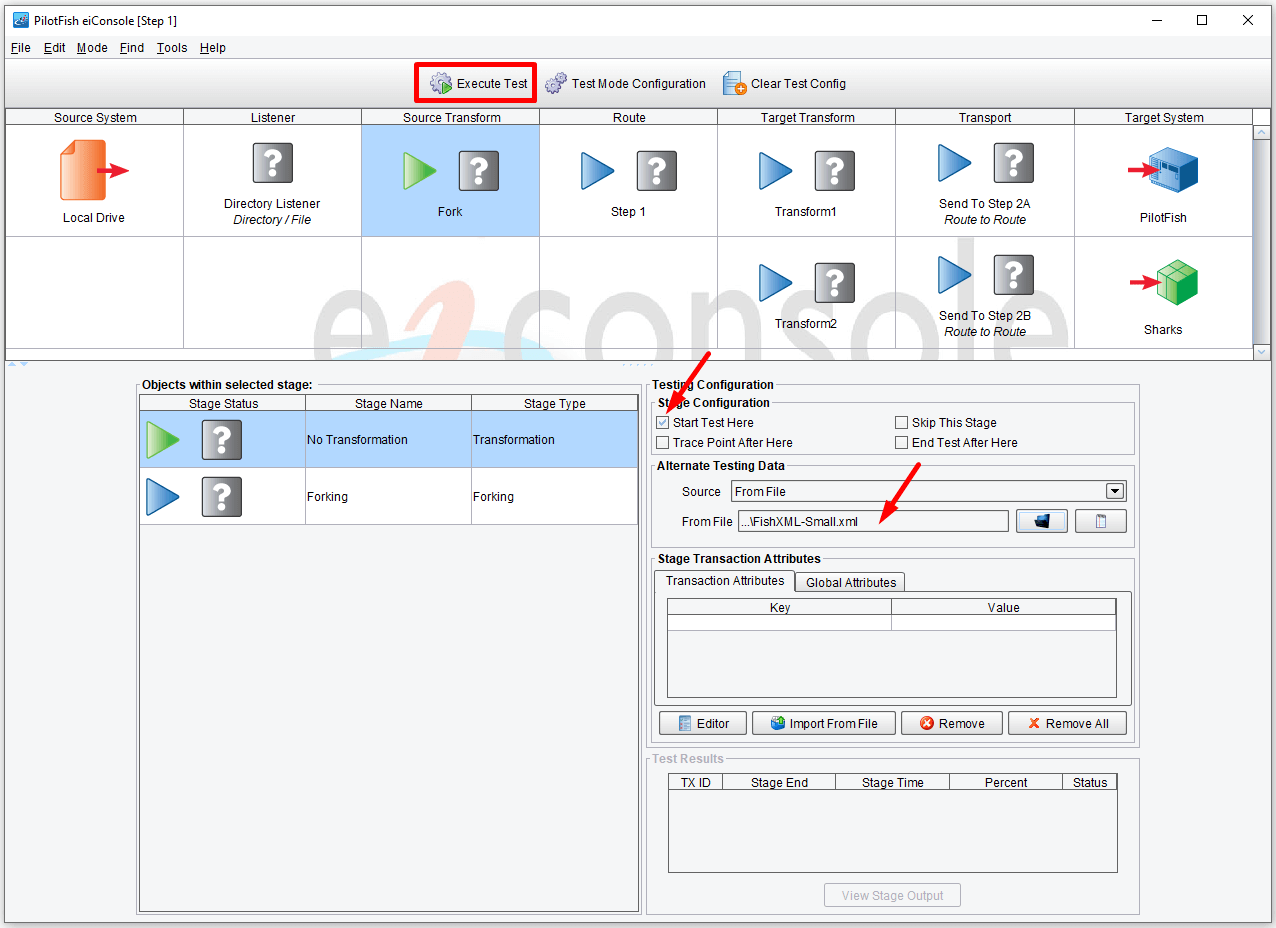Browse for the From File test file
This screenshot has height=928, width=1276.
pyautogui.click(x=1042, y=521)
